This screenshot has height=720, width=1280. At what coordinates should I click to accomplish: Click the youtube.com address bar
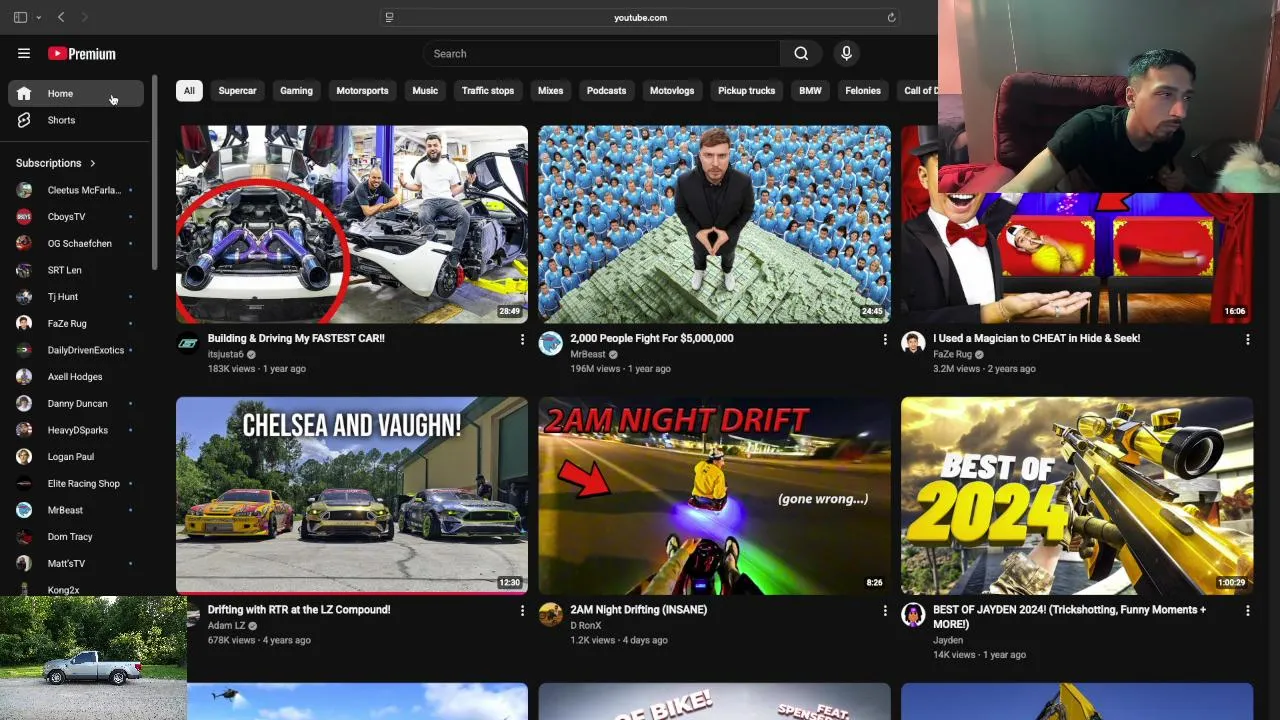point(640,17)
